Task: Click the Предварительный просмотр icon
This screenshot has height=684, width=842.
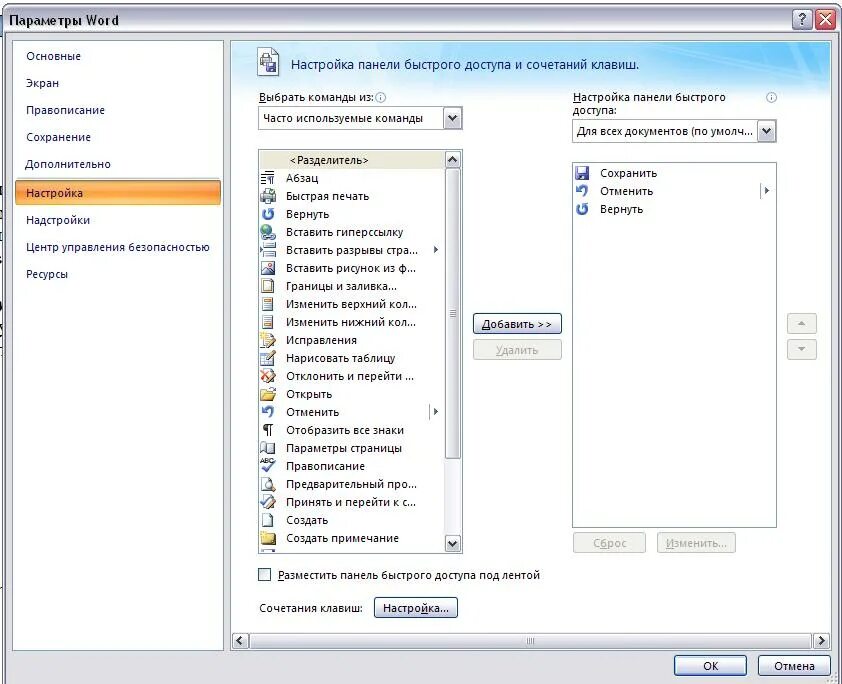Action: [267, 484]
